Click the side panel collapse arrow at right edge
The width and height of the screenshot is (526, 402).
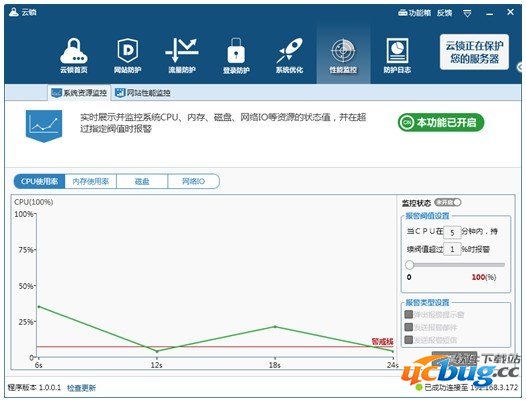point(520,67)
